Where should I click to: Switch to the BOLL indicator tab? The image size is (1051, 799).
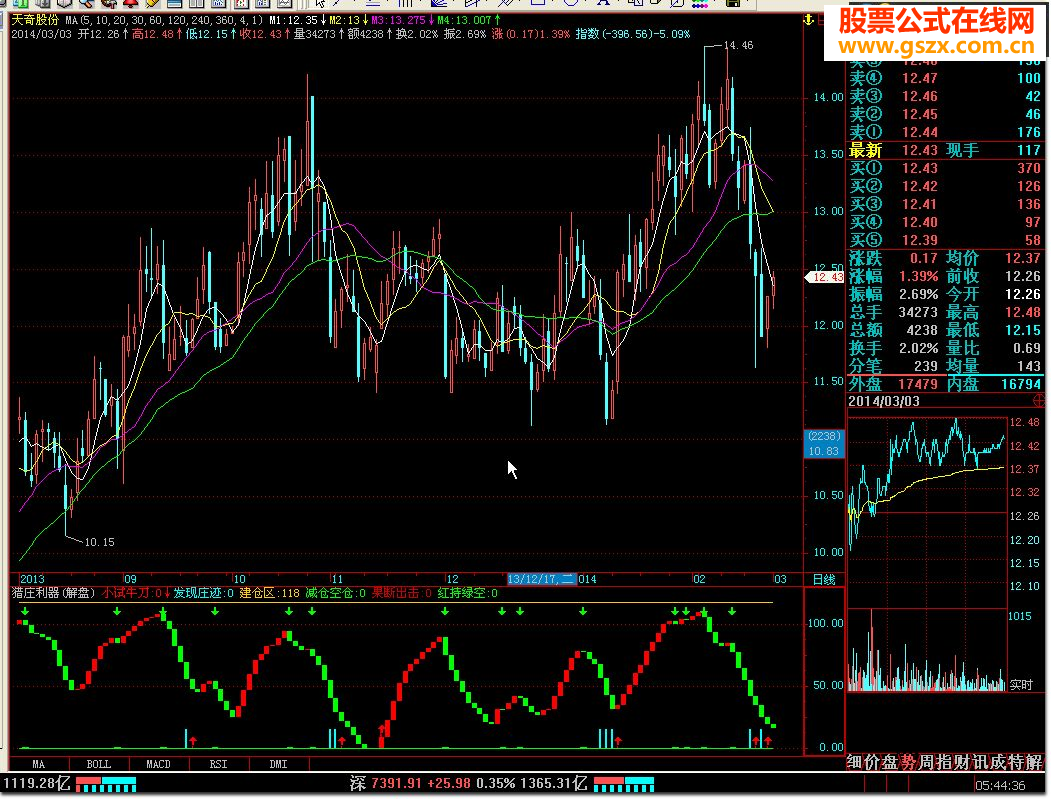[x=98, y=765]
